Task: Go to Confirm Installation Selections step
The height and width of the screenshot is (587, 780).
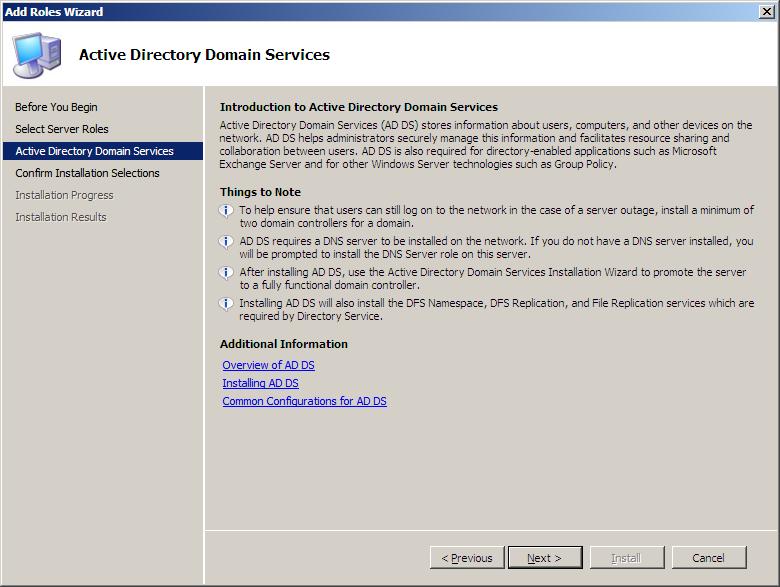Action: (x=87, y=173)
